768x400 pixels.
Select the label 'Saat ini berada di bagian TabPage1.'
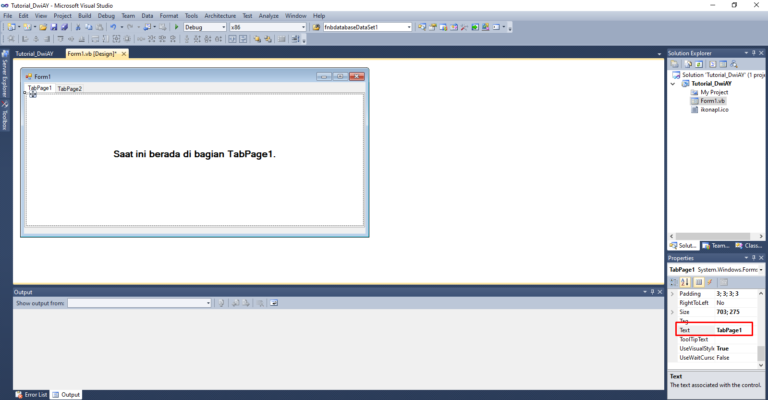(x=194, y=154)
